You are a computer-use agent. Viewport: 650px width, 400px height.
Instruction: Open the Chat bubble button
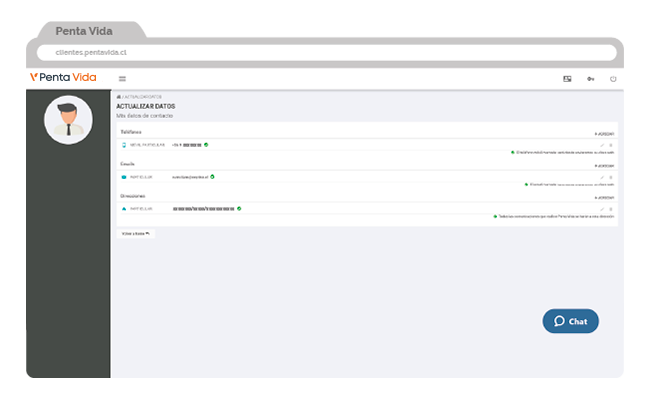click(x=570, y=321)
